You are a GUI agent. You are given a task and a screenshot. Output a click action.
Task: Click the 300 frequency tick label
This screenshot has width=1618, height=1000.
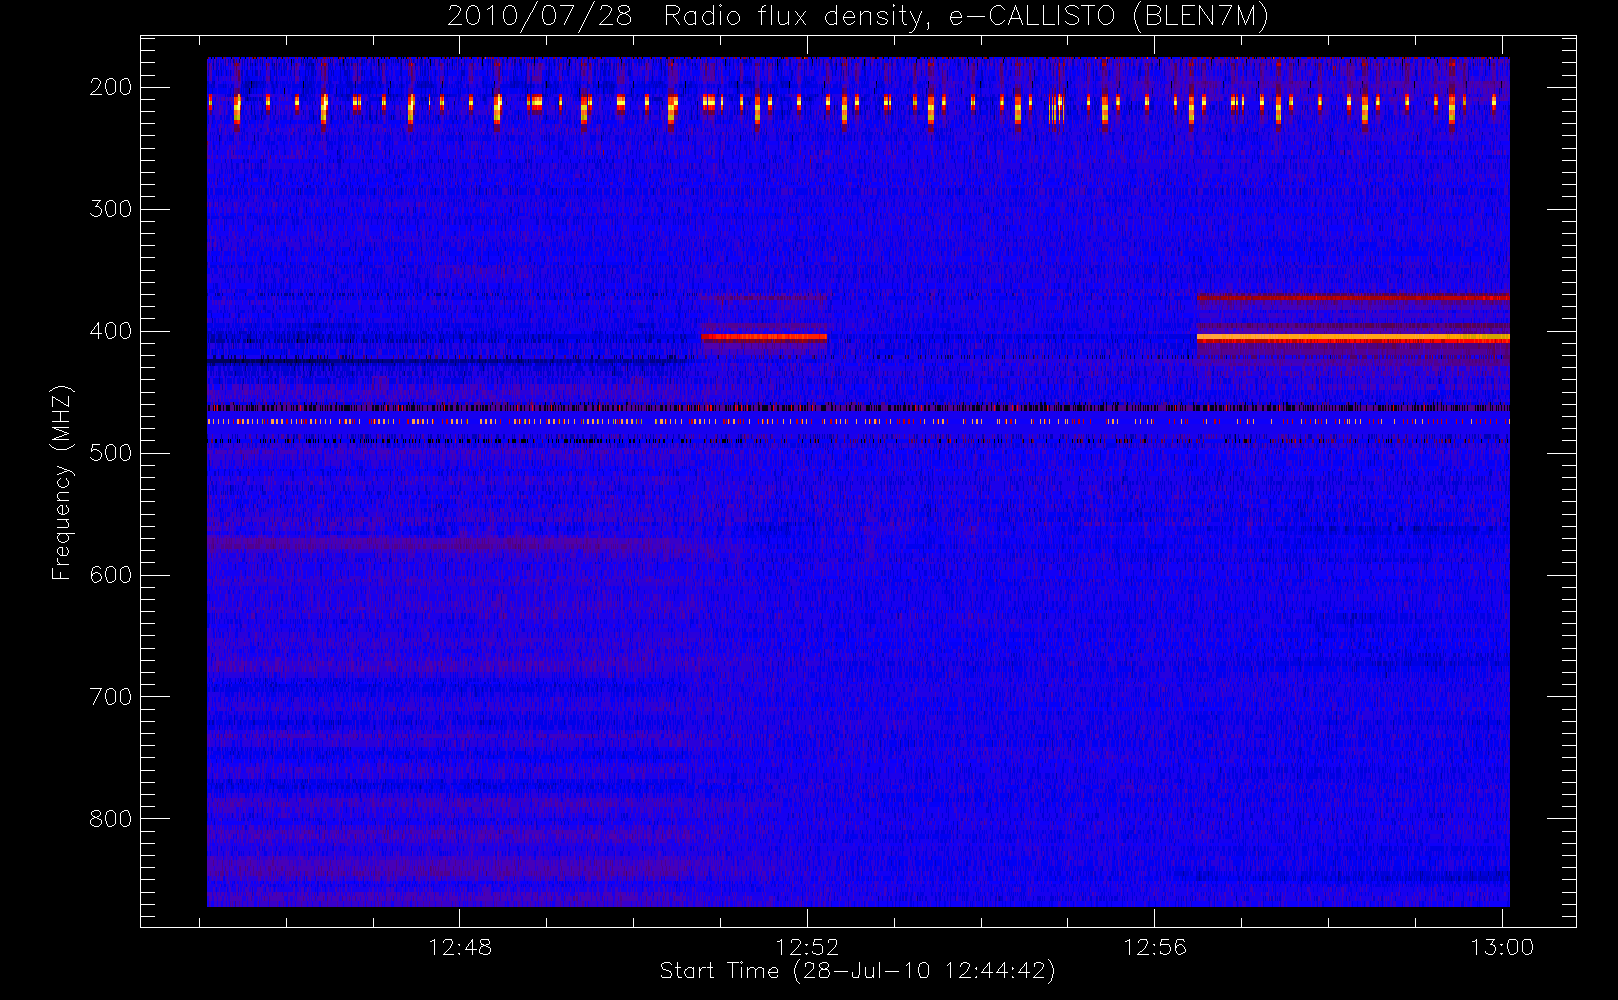point(111,209)
